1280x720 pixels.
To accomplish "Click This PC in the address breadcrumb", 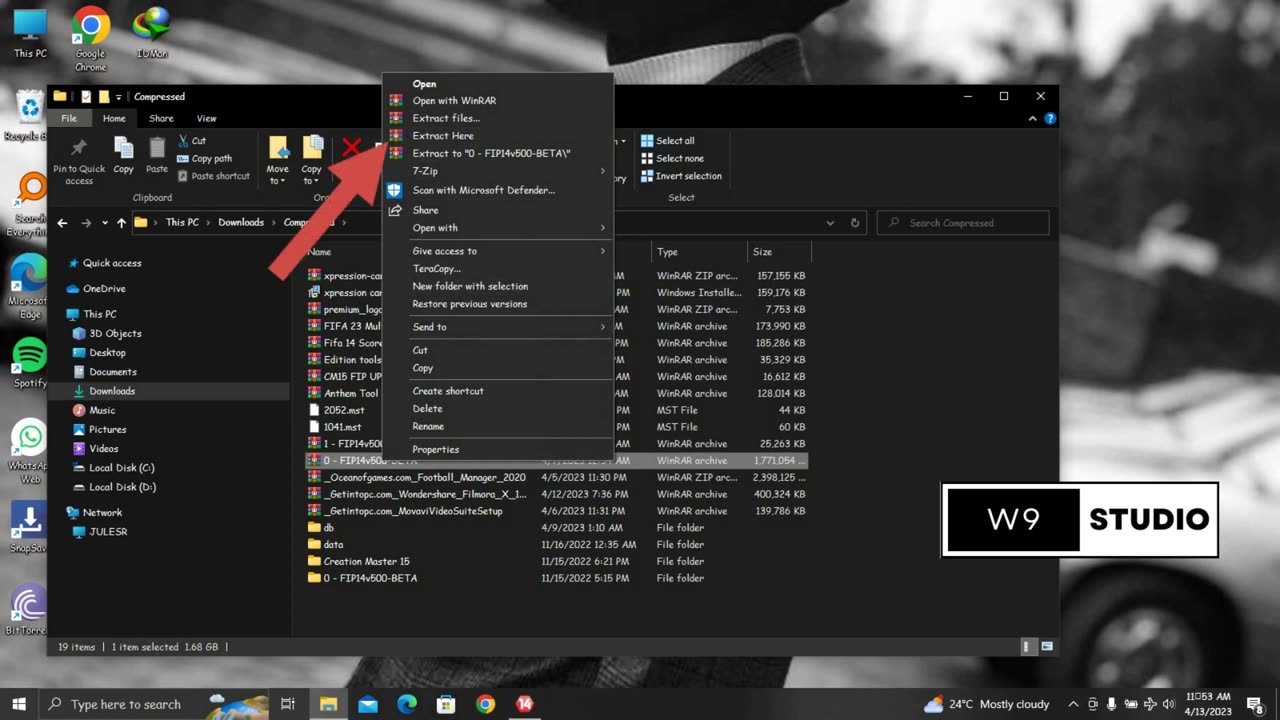I will click(x=182, y=222).
